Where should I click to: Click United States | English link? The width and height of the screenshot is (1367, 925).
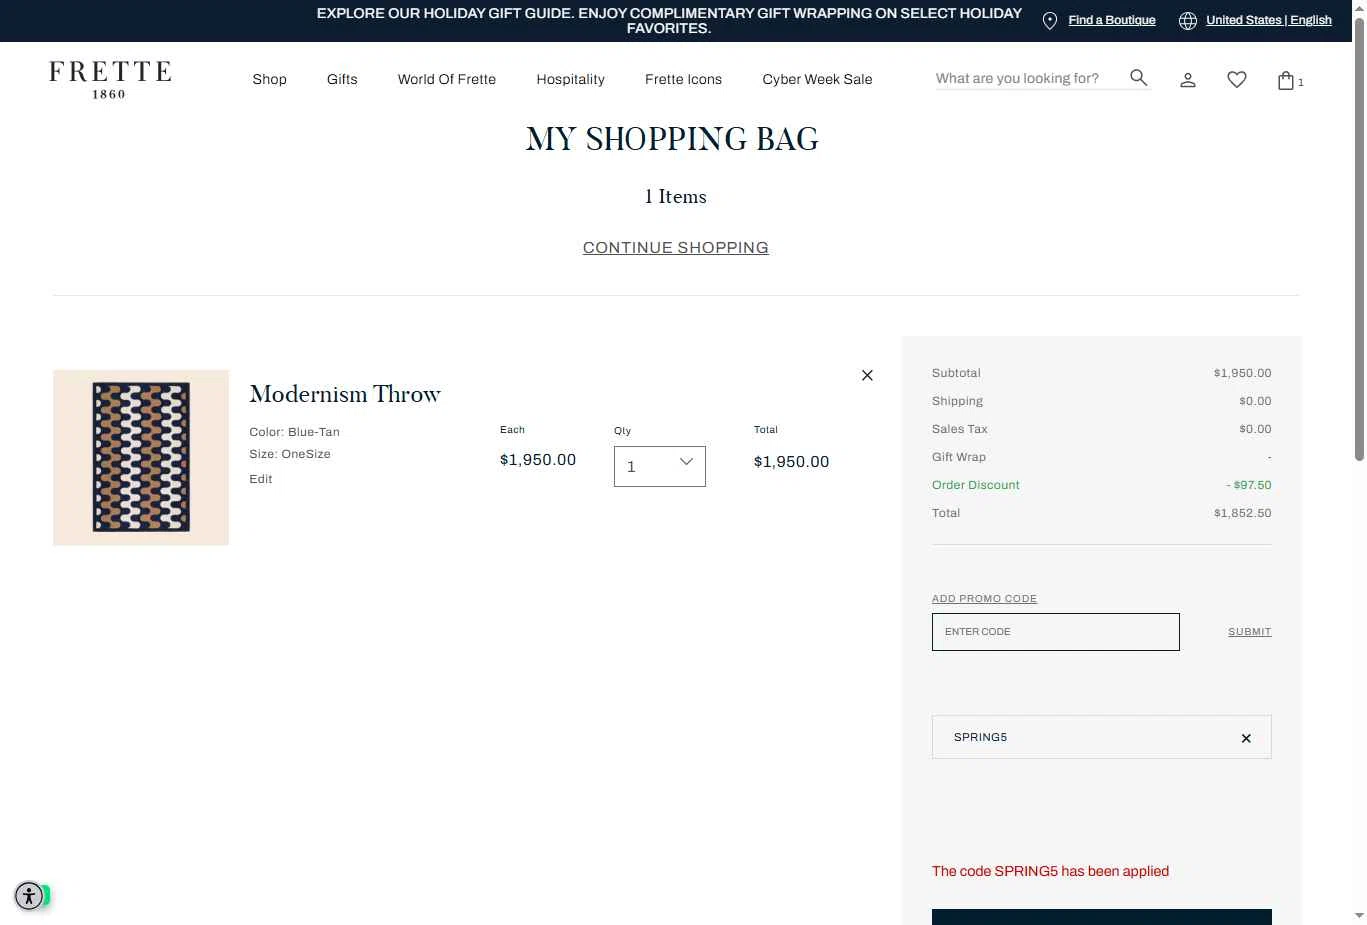tap(1269, 20)
